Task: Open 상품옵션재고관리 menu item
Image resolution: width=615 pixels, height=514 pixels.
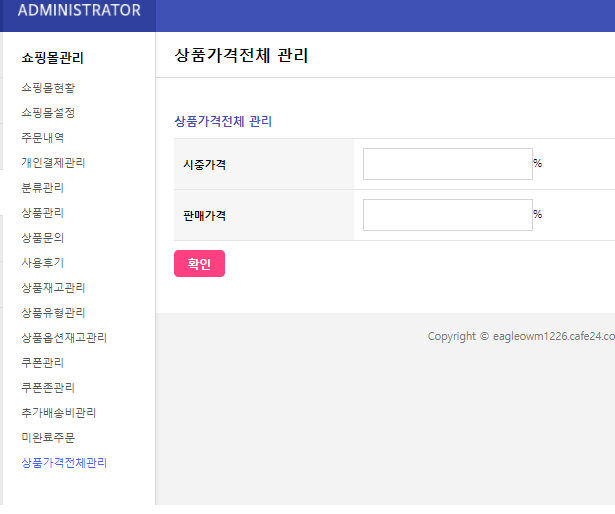Action: [64, 338]
